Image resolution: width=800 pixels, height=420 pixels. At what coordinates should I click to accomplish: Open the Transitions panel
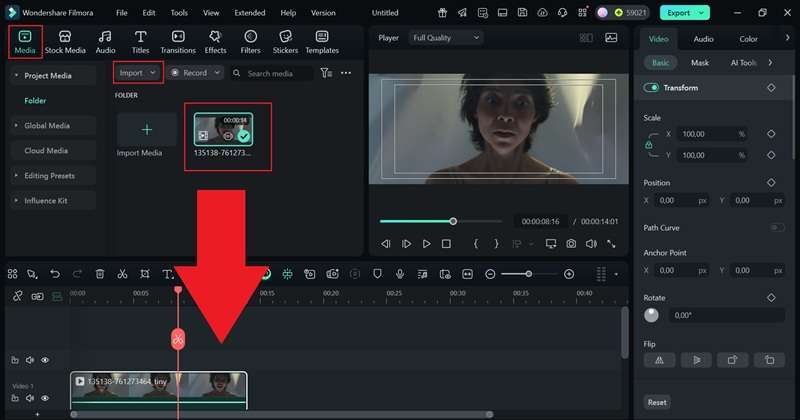coord(178,42)
